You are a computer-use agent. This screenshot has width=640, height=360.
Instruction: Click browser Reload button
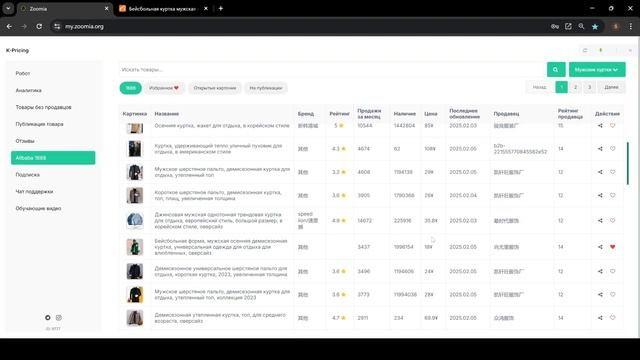tap(39, 27)
